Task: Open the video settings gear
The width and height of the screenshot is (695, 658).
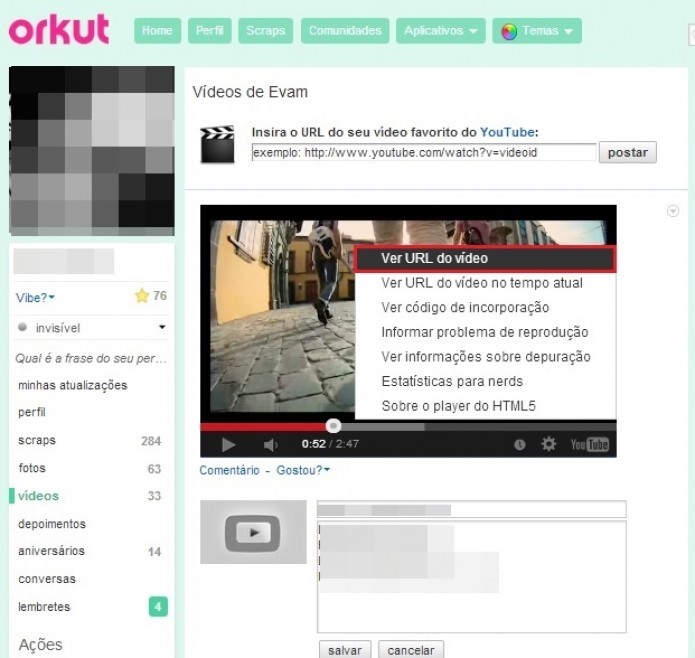Action: 548,444
